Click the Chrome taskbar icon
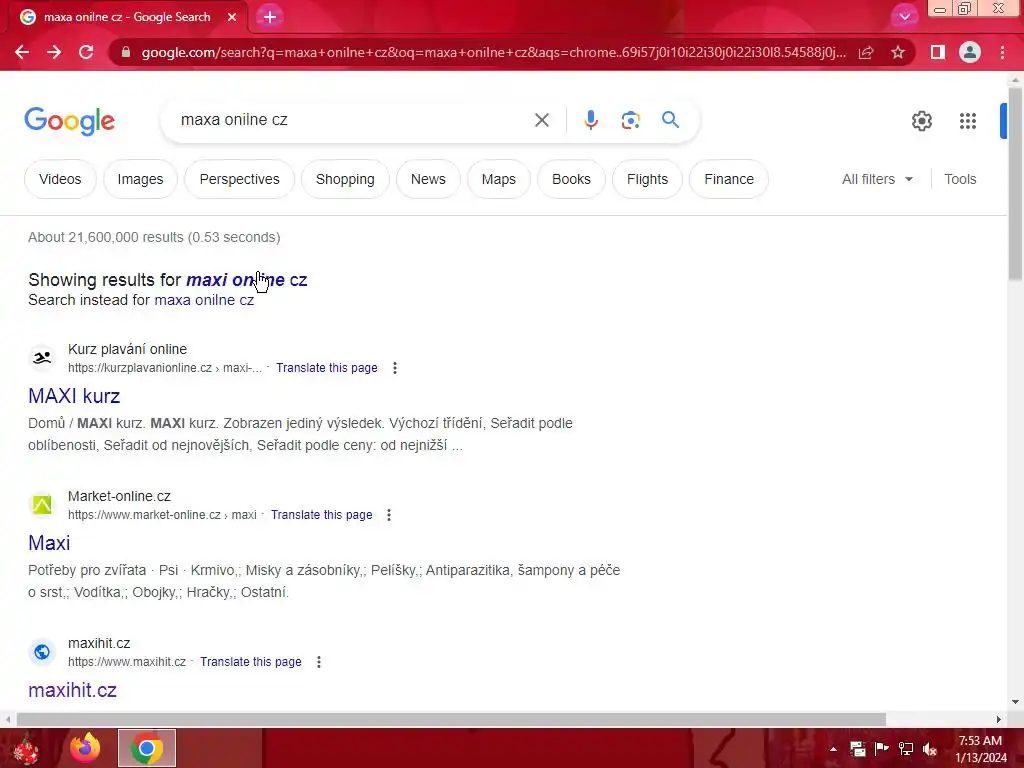Viewport: 1024px width, 768px height. 147,748
